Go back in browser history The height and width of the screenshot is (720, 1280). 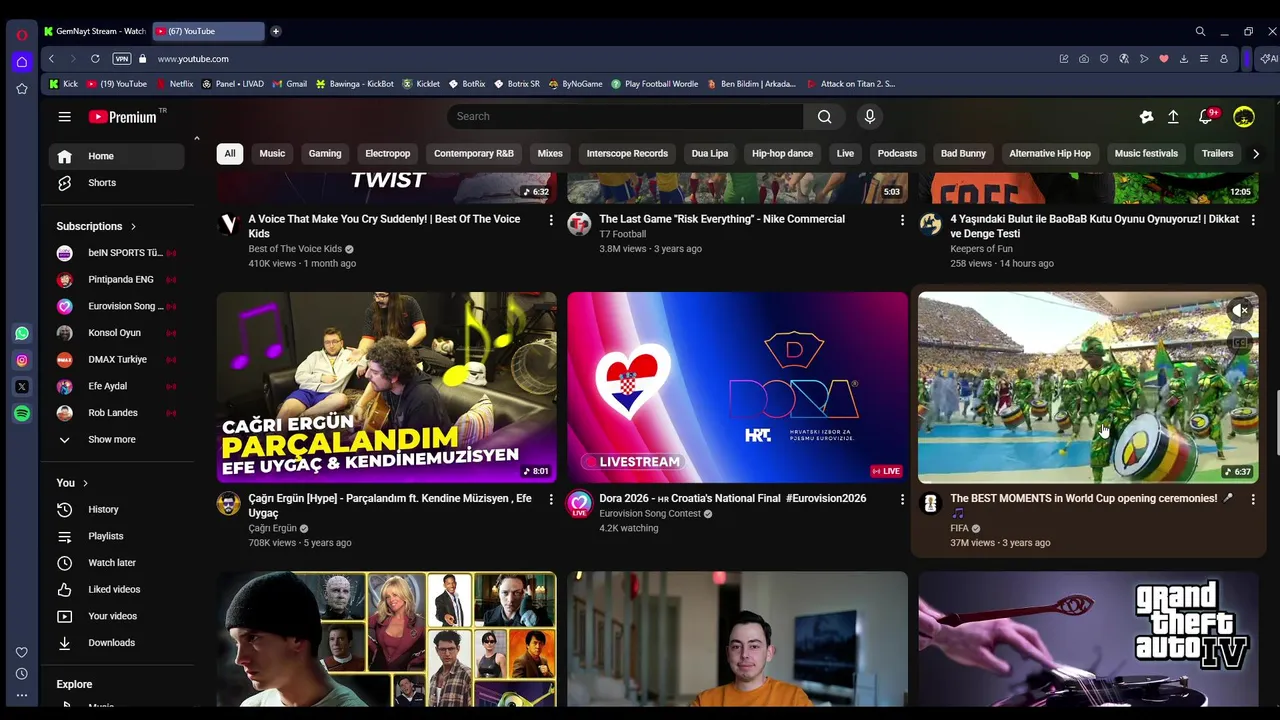tap(52, 59)
